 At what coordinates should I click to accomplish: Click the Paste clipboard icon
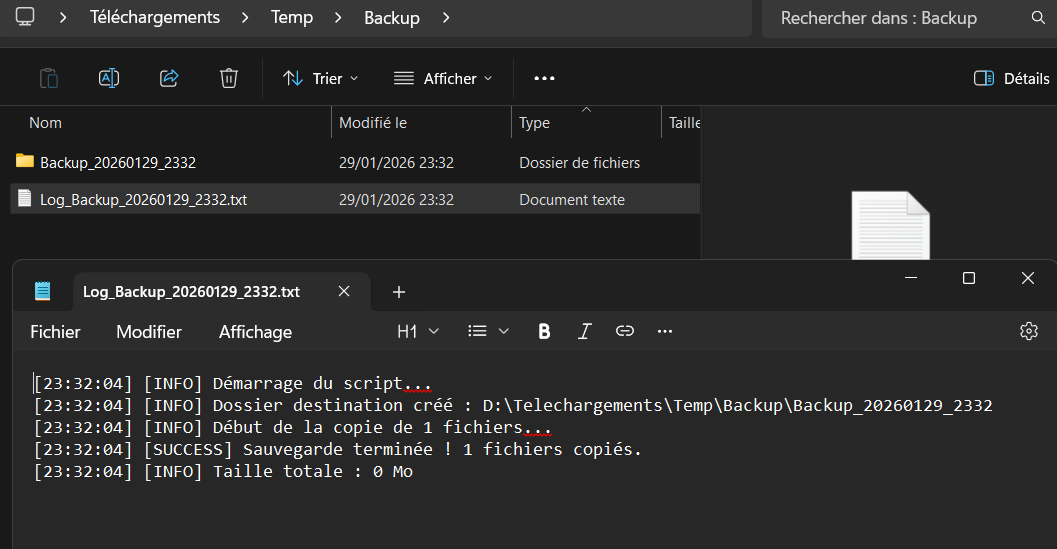click(49, 78)
